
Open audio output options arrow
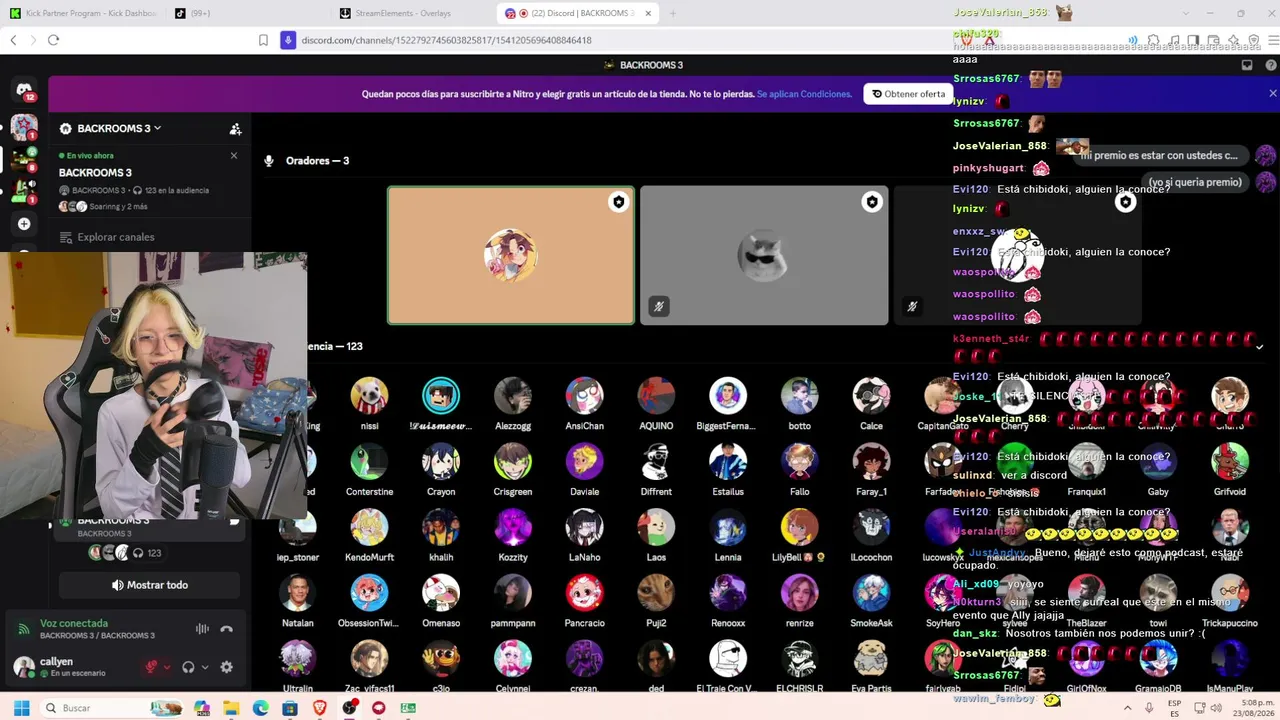[x=204, y=667]
